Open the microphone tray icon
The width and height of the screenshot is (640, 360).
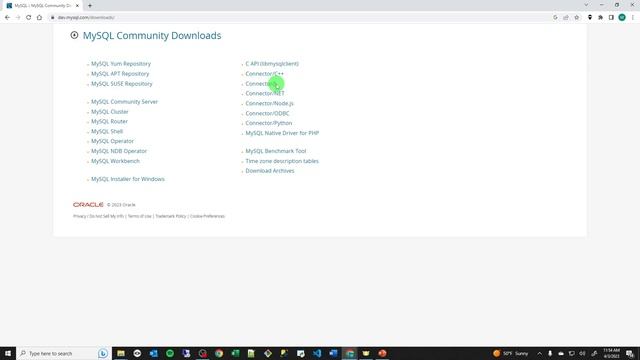[550, 353]
